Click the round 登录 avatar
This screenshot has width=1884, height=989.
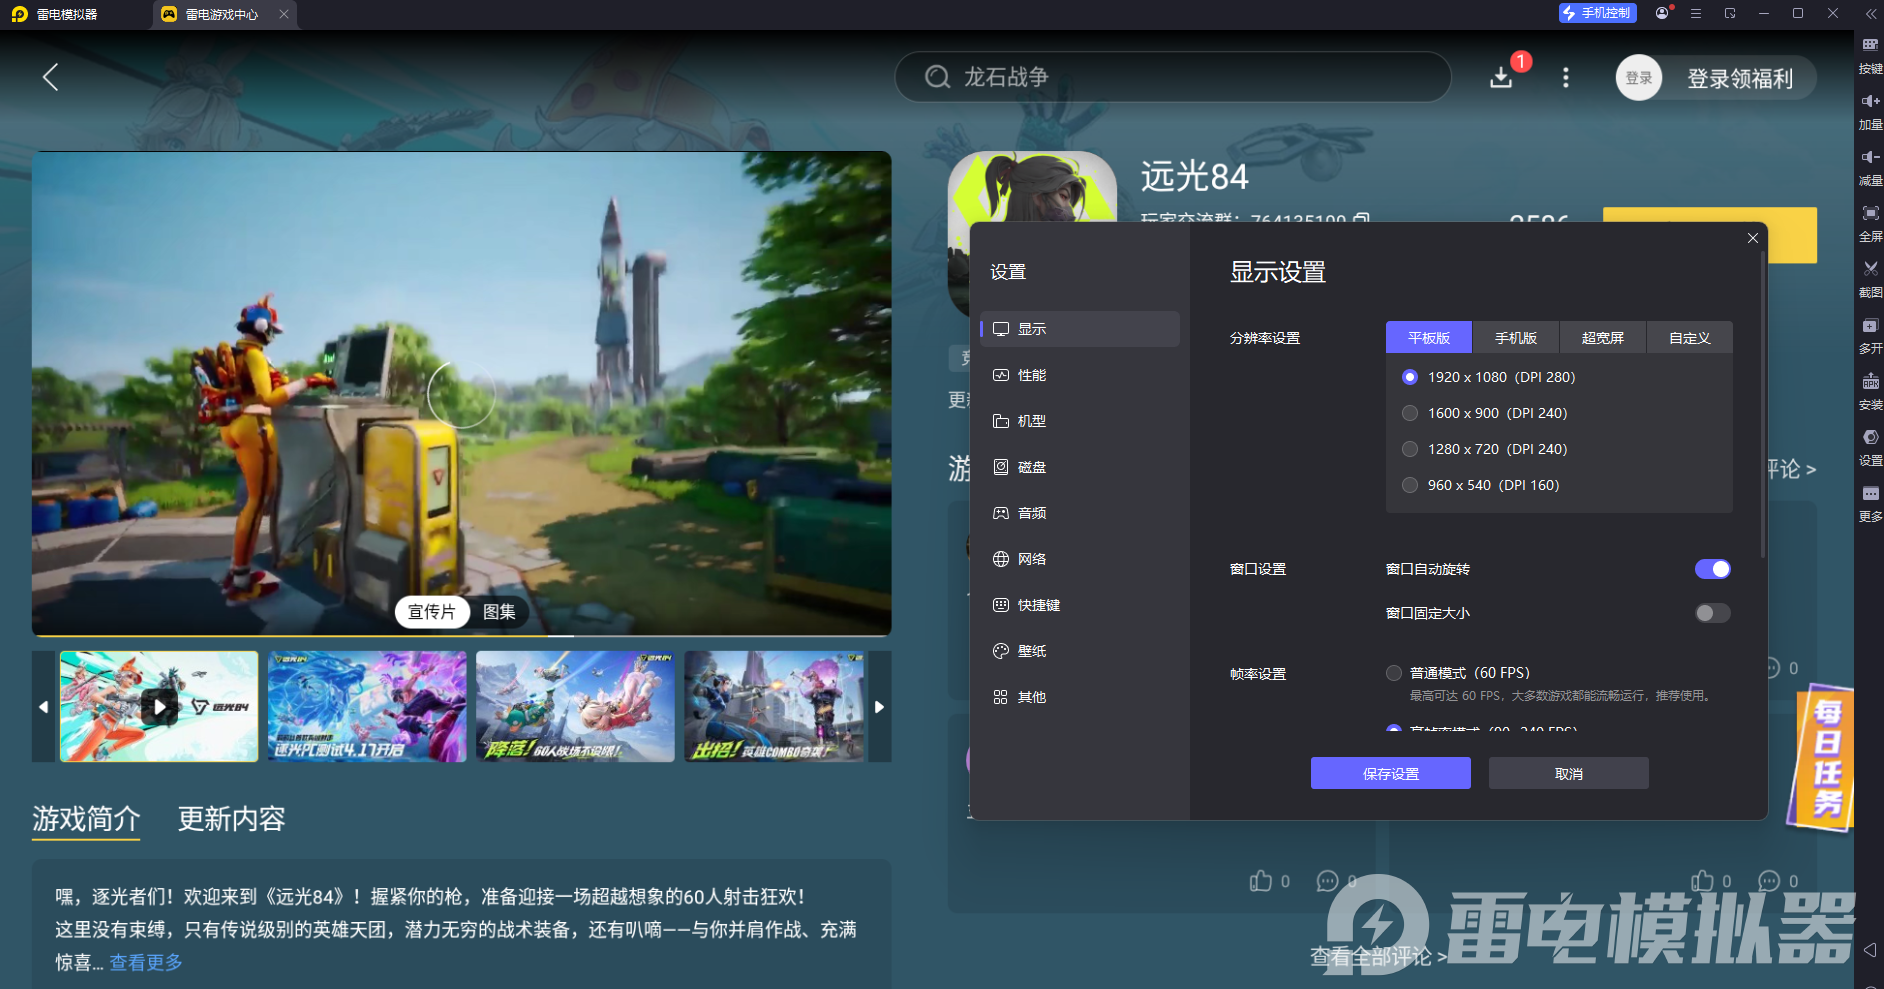click(x=1639, y=78)
